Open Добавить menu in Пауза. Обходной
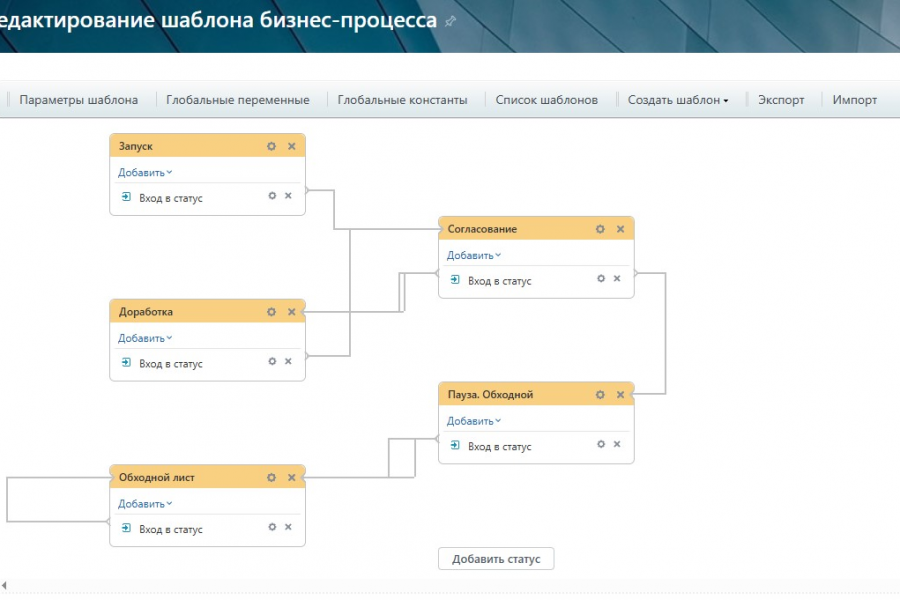This screenshot has width=900, height=600. tap(474, 421)
